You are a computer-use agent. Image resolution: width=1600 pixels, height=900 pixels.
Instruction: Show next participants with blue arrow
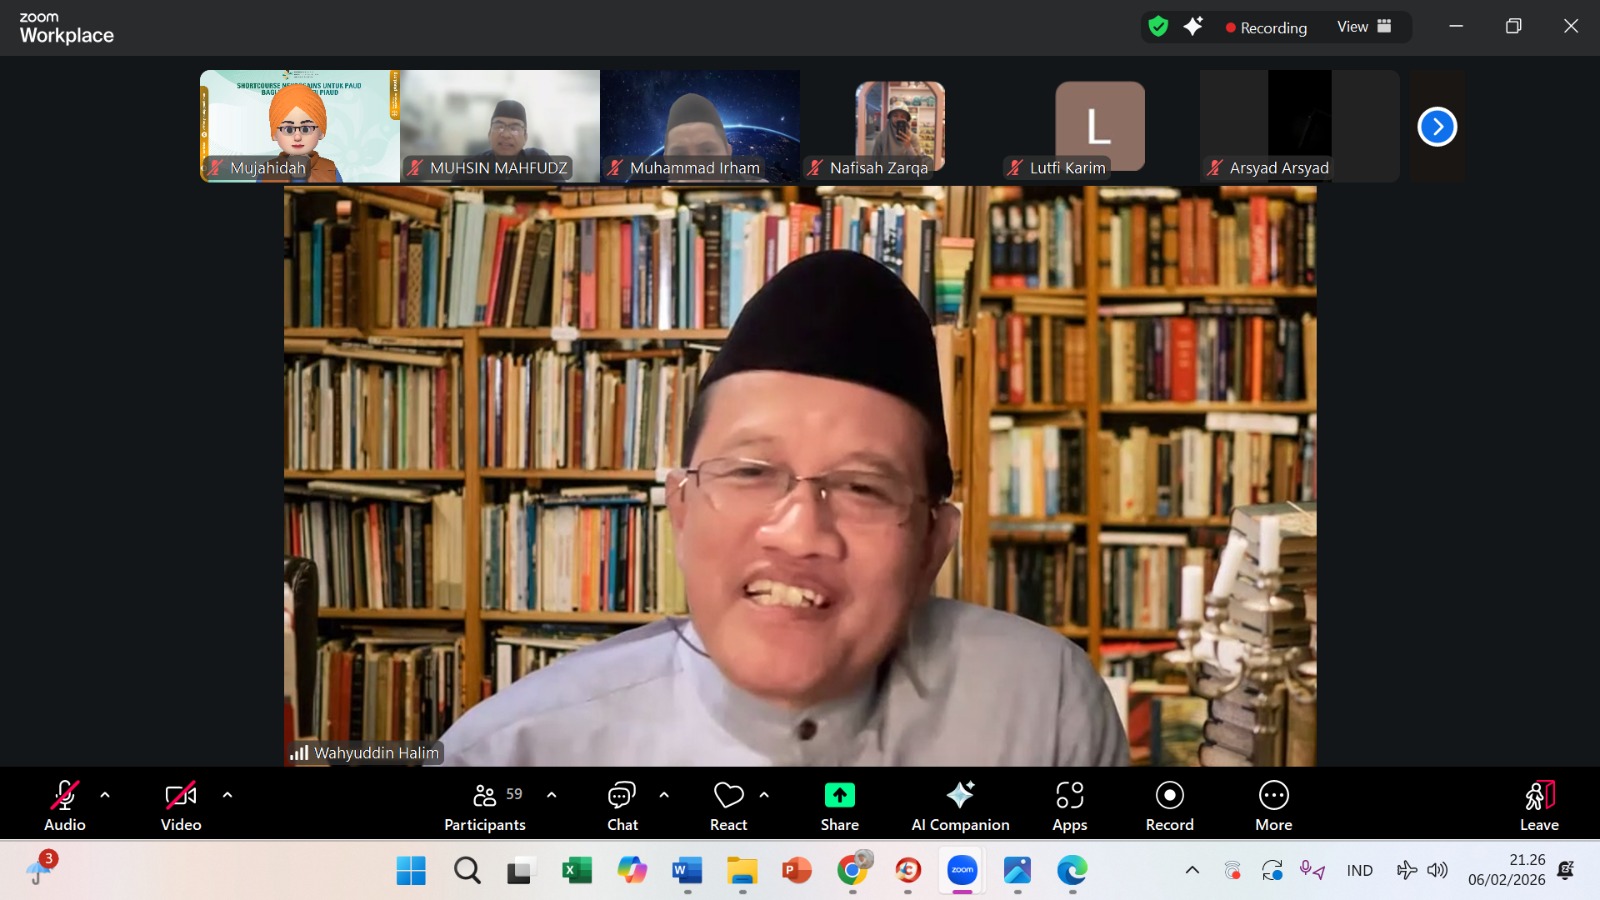click(x=1437, y=127)
